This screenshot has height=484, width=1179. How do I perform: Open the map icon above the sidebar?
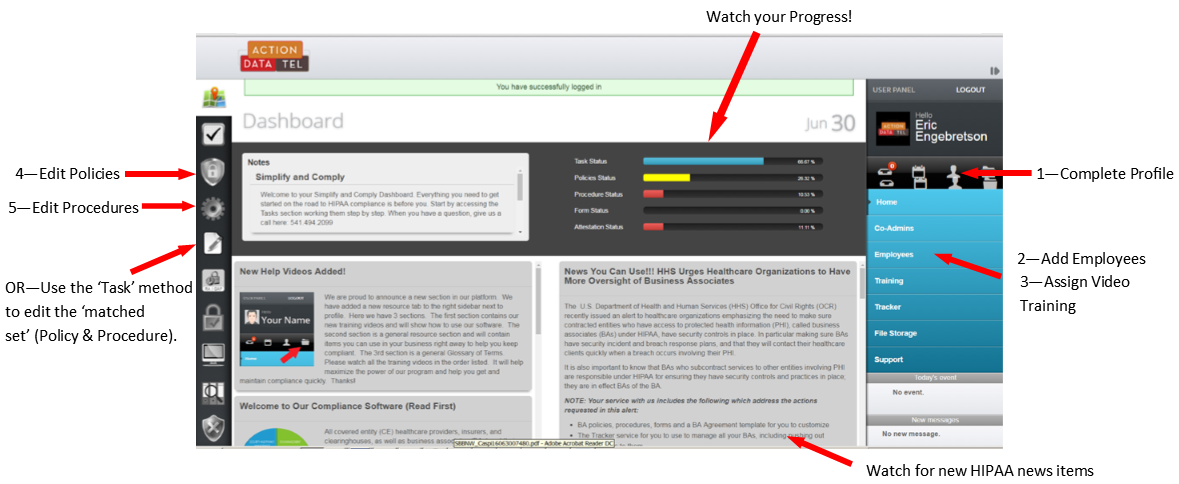point(214,98)
